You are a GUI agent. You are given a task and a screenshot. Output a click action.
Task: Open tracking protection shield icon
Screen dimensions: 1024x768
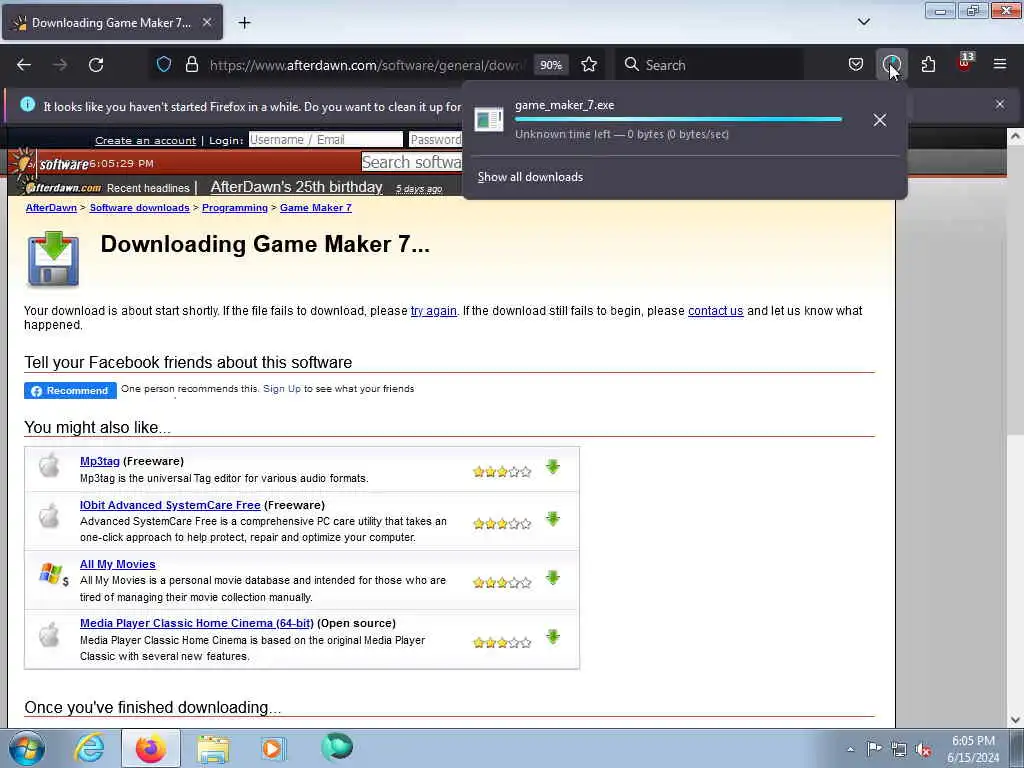coord(164,65)
